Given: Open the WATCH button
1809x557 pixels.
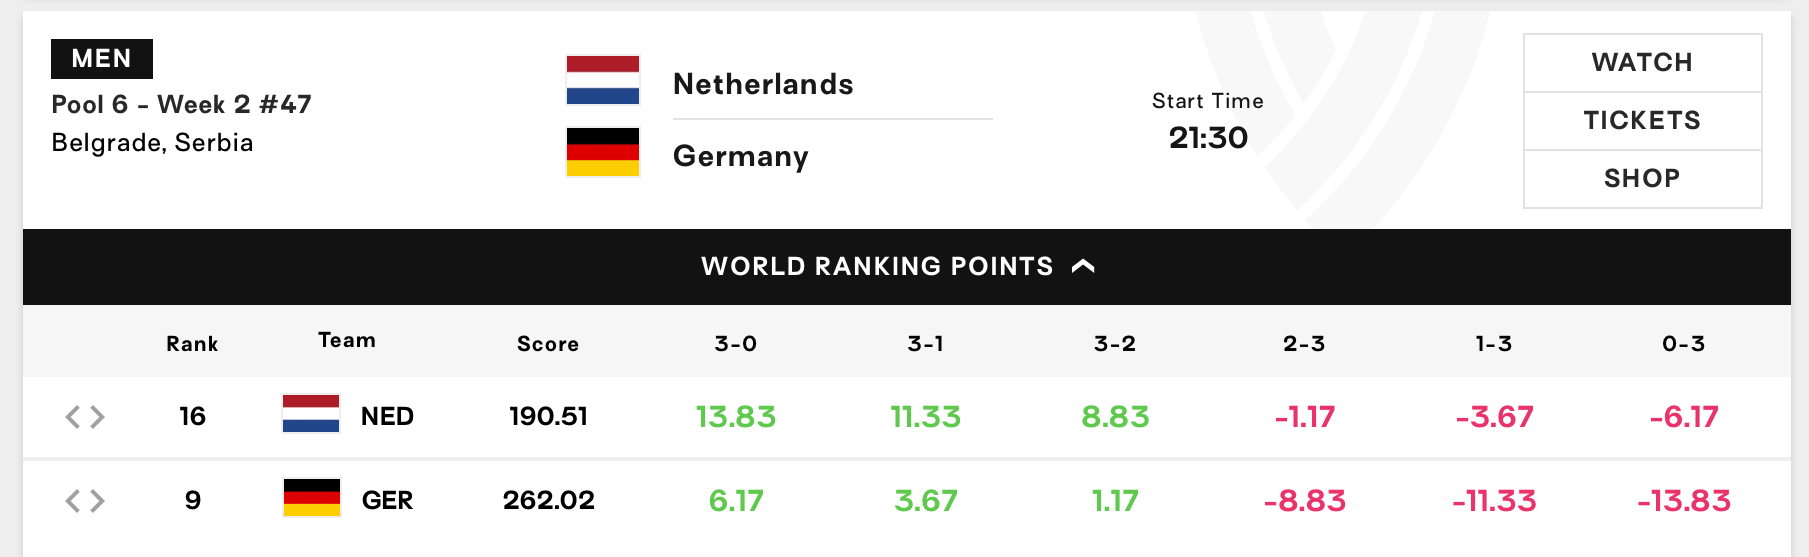Looking at the screenshot, I should (x=1642, y=63).
